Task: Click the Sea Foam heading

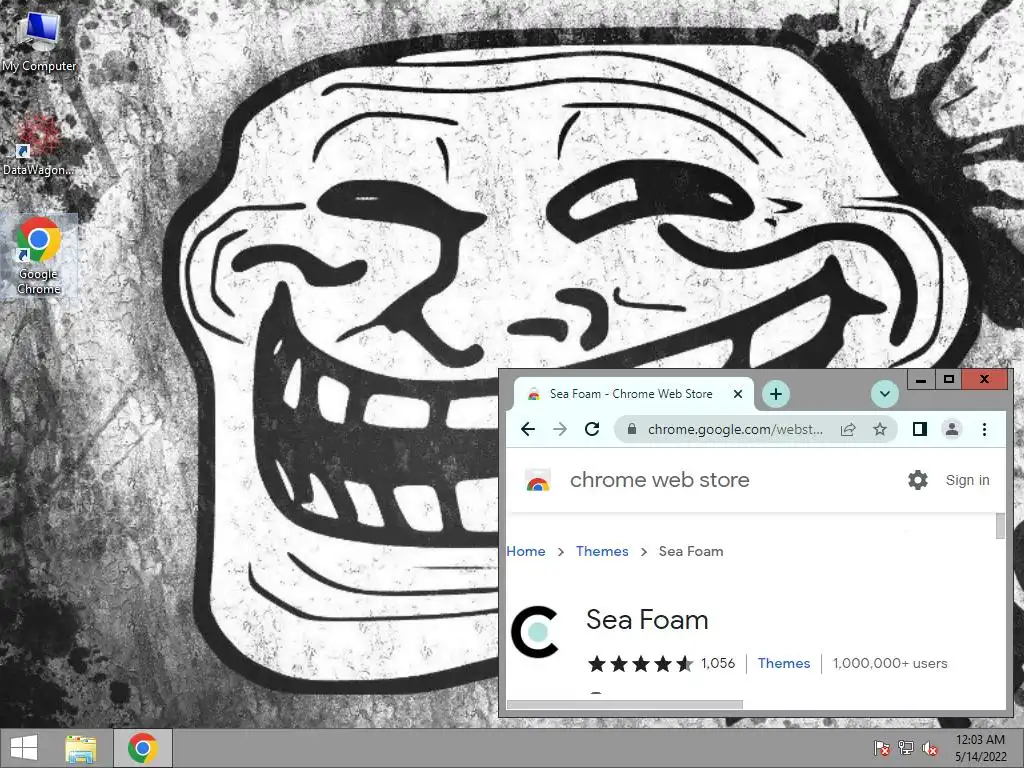Action: 647,620
